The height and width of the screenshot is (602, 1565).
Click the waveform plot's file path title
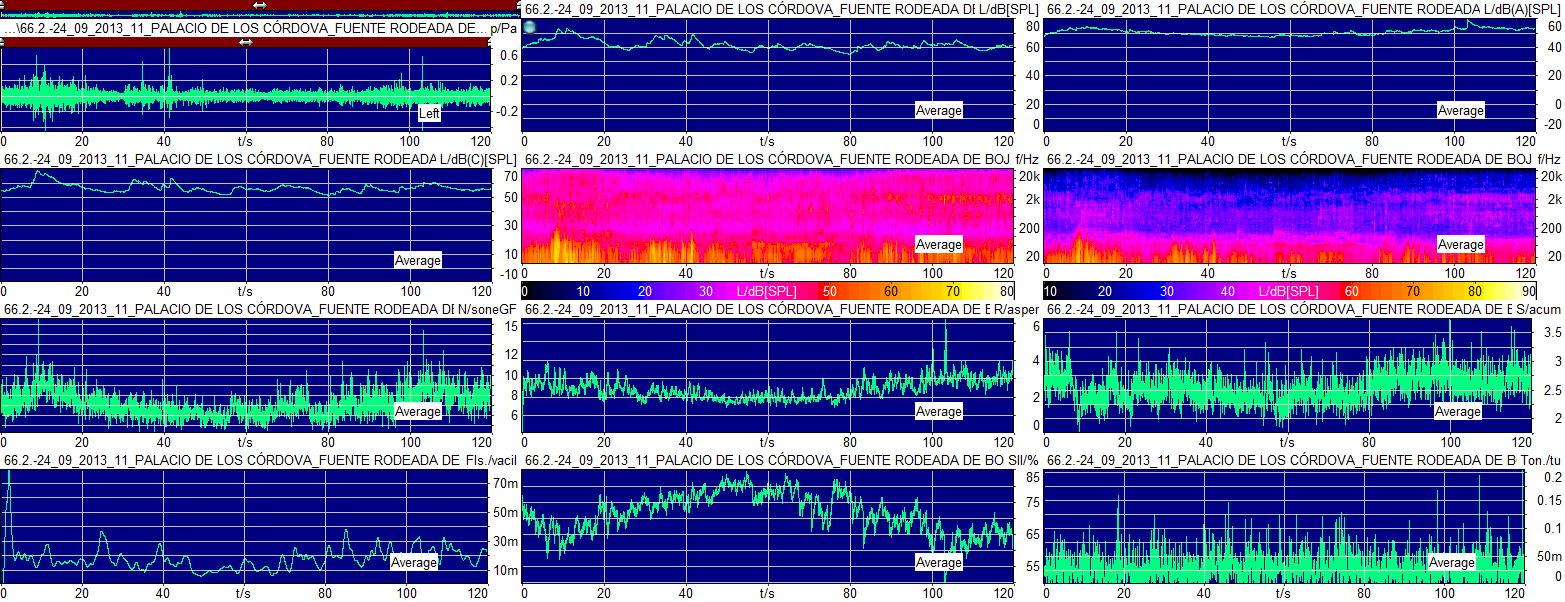(x=245, y=29)
